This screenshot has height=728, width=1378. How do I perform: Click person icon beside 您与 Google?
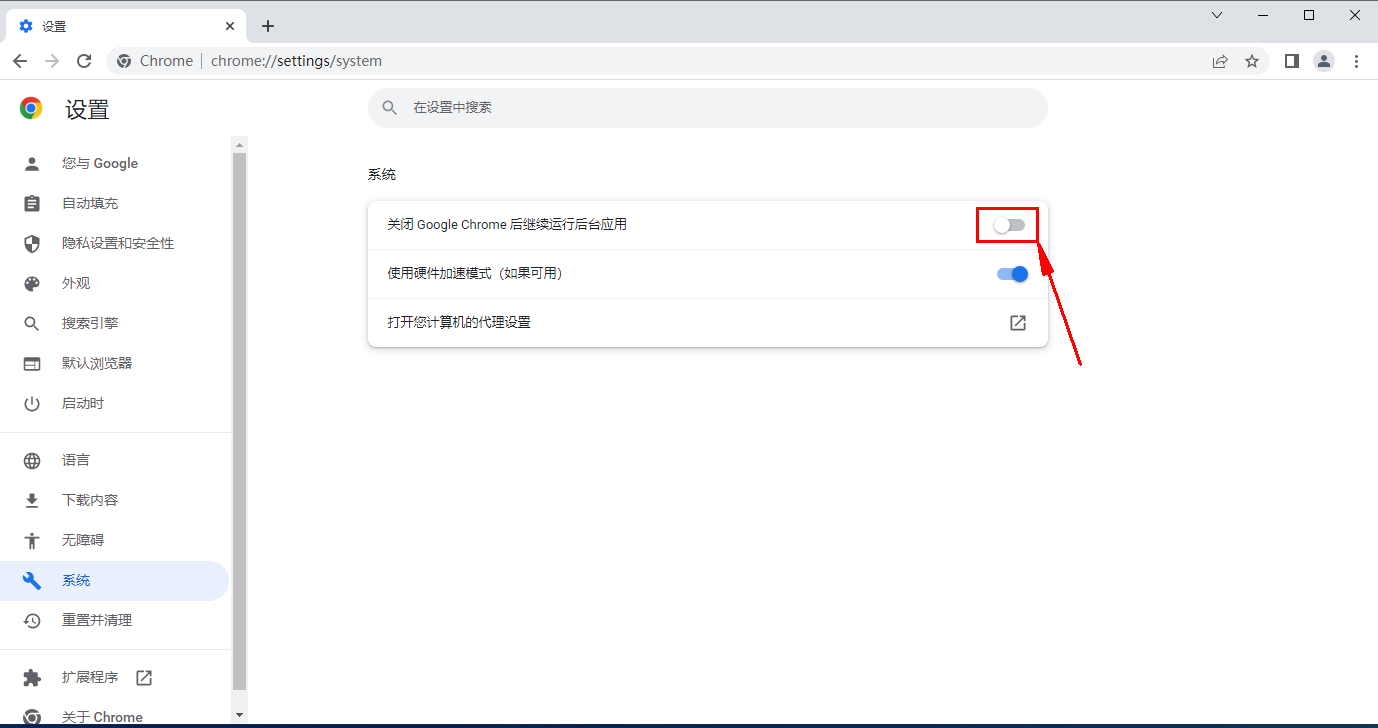[32, 163]
